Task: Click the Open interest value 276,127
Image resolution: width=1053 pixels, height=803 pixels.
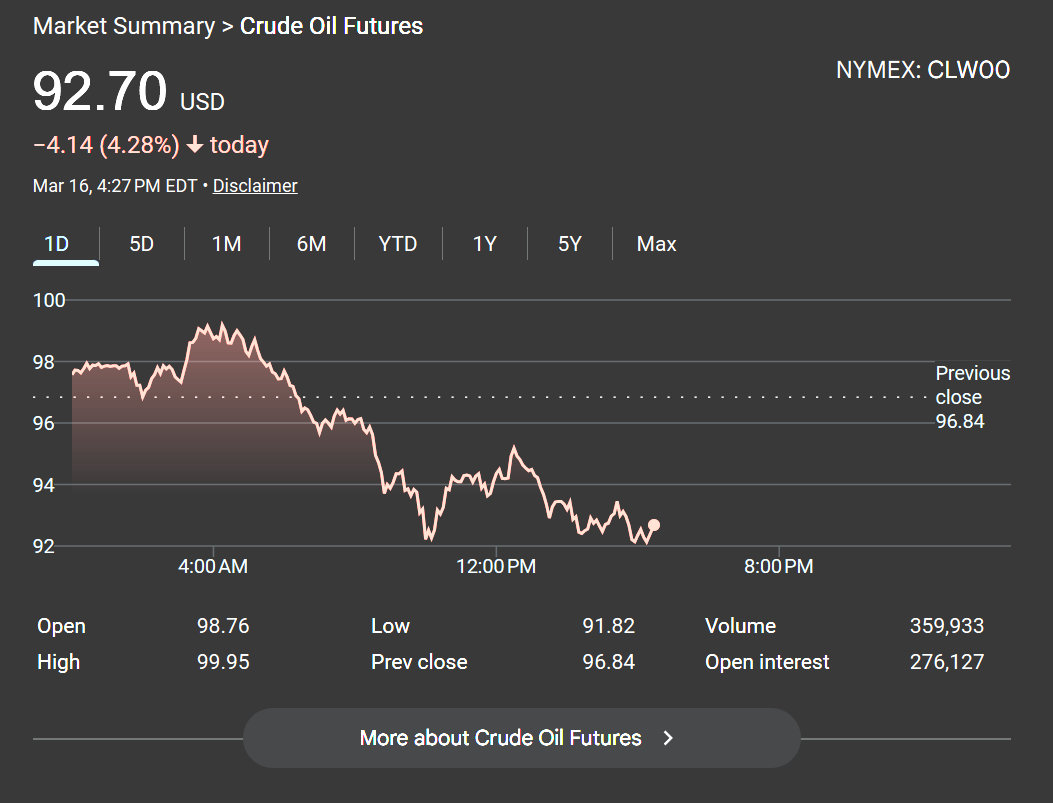Action: click(x=946, y=662)
